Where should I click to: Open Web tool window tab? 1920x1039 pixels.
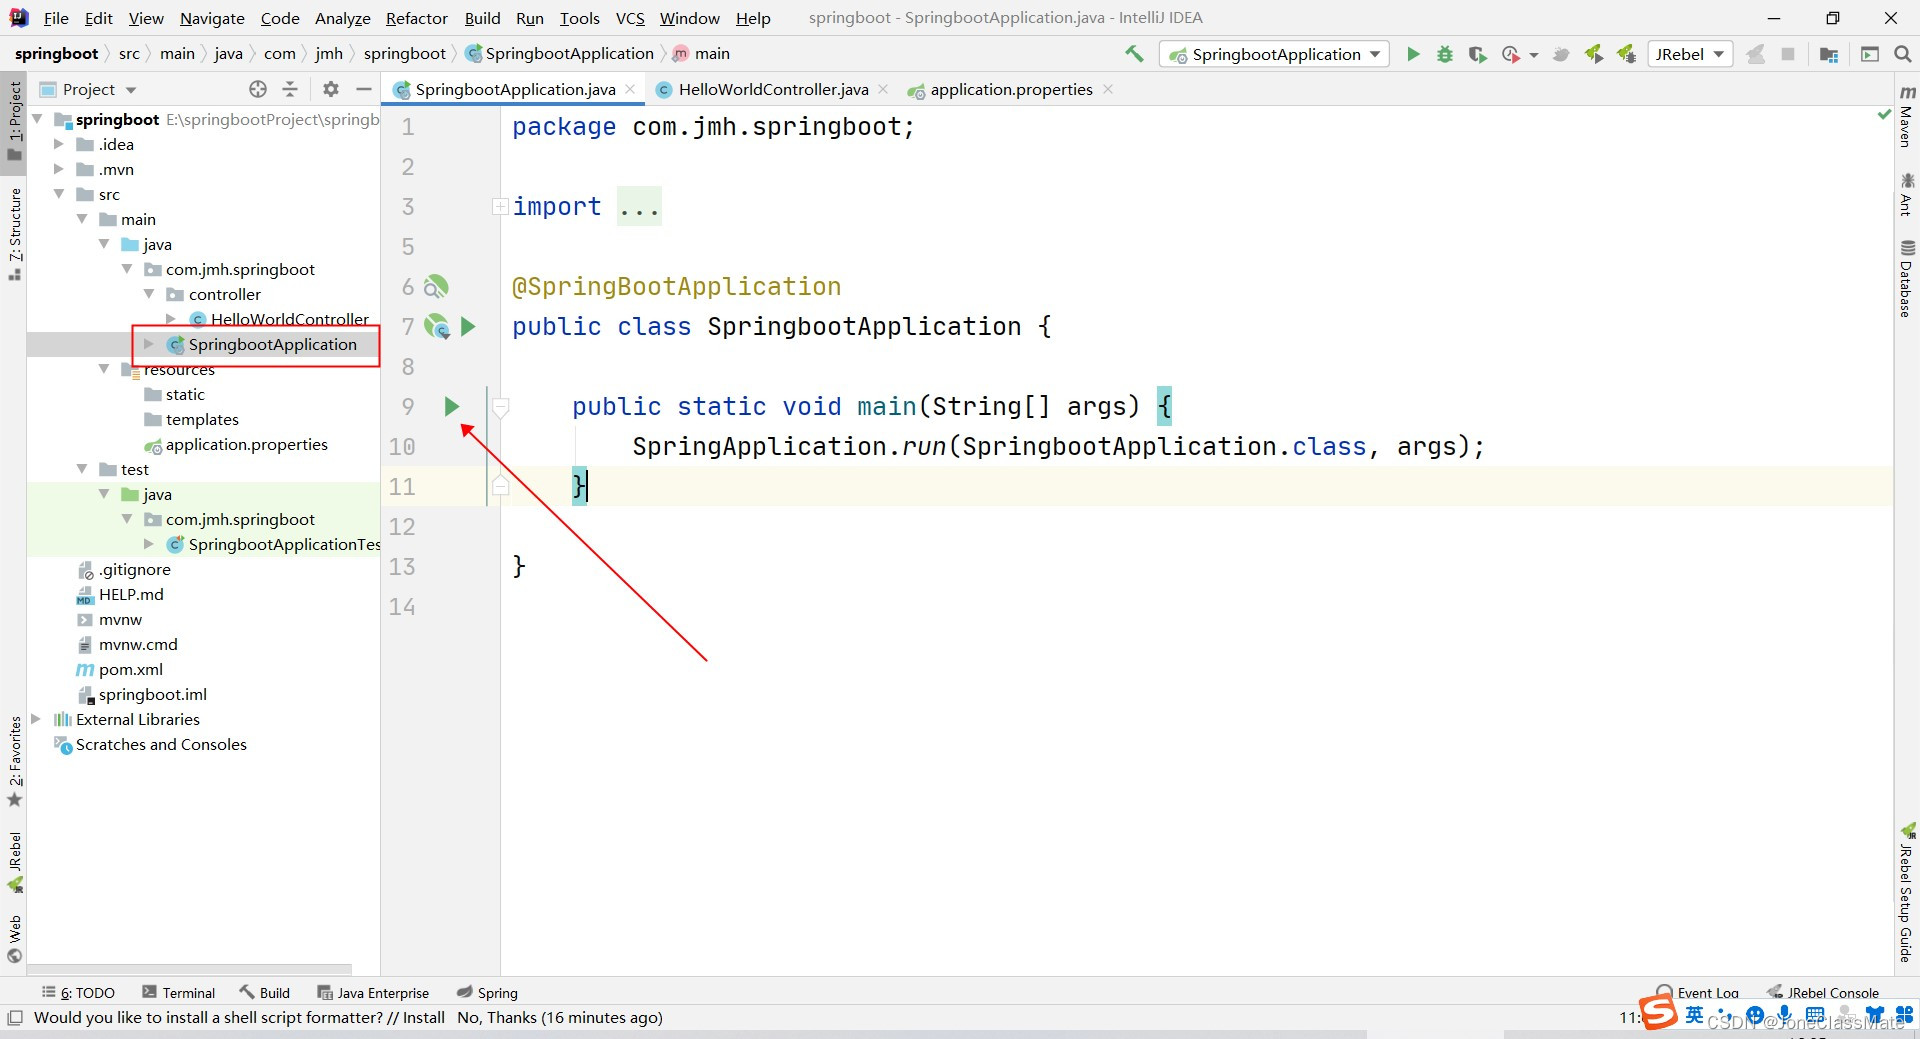click(14, 939)
